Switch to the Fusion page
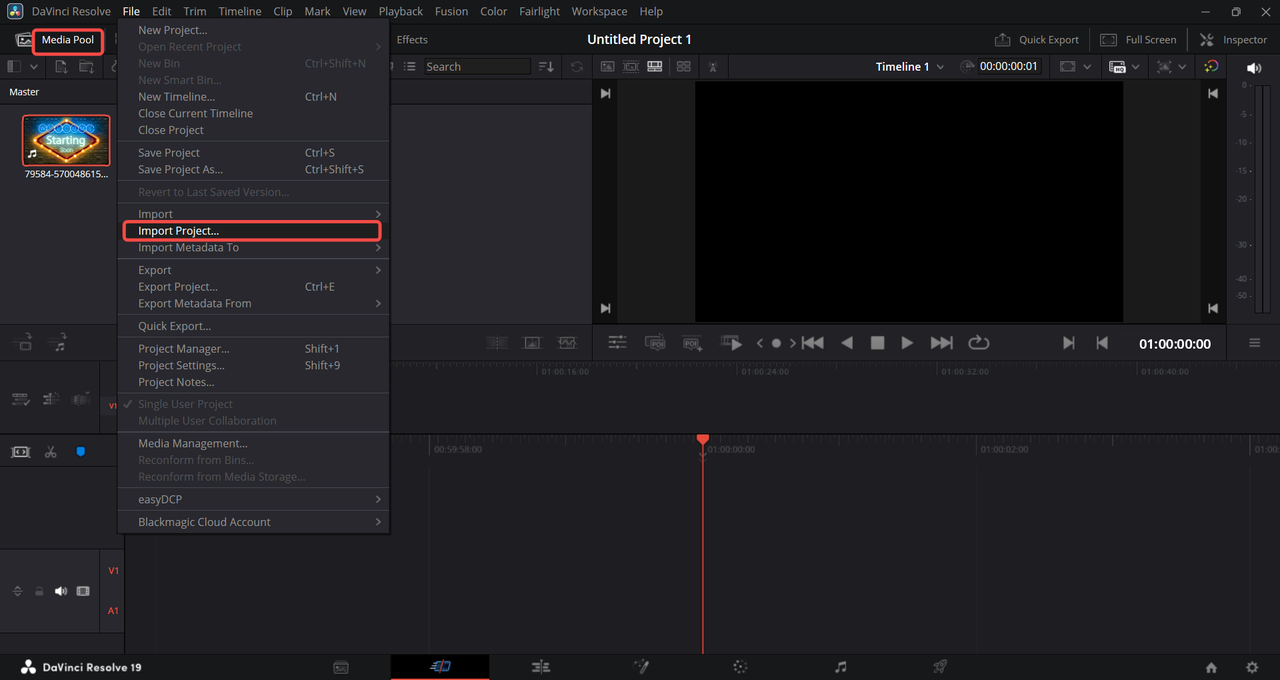Viewport: 1280px width, 680px height. click(x=641, y=667)
